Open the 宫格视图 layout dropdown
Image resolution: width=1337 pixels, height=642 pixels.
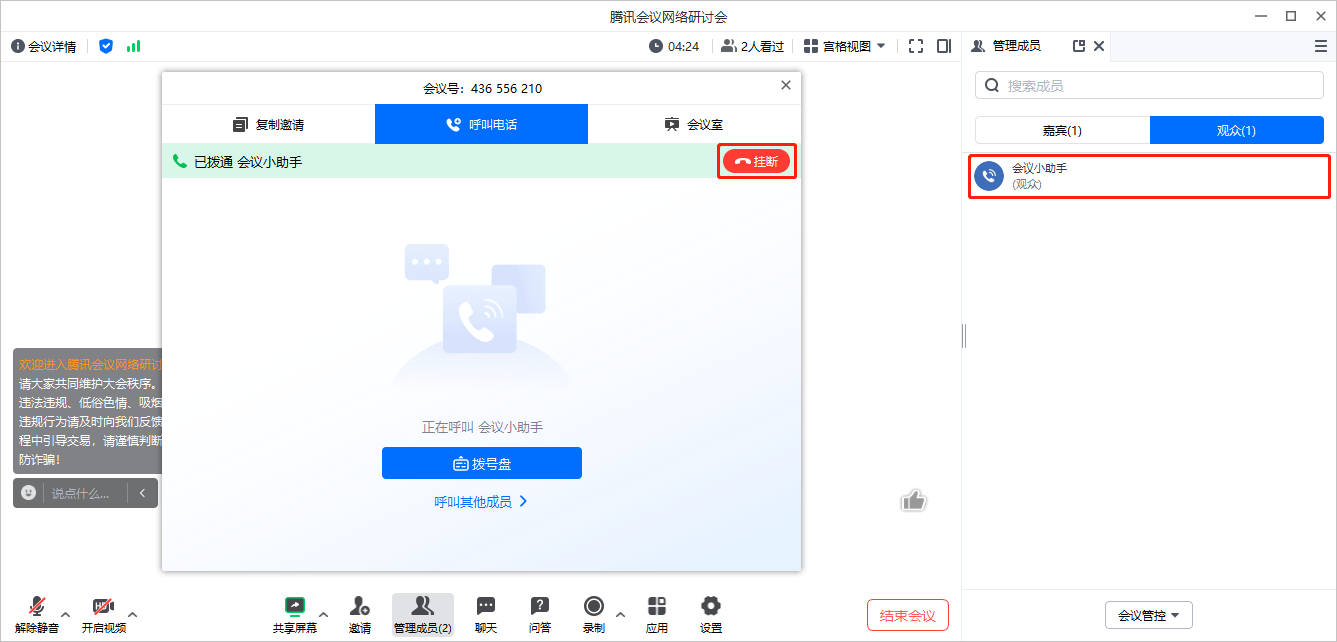pos(845,46)
